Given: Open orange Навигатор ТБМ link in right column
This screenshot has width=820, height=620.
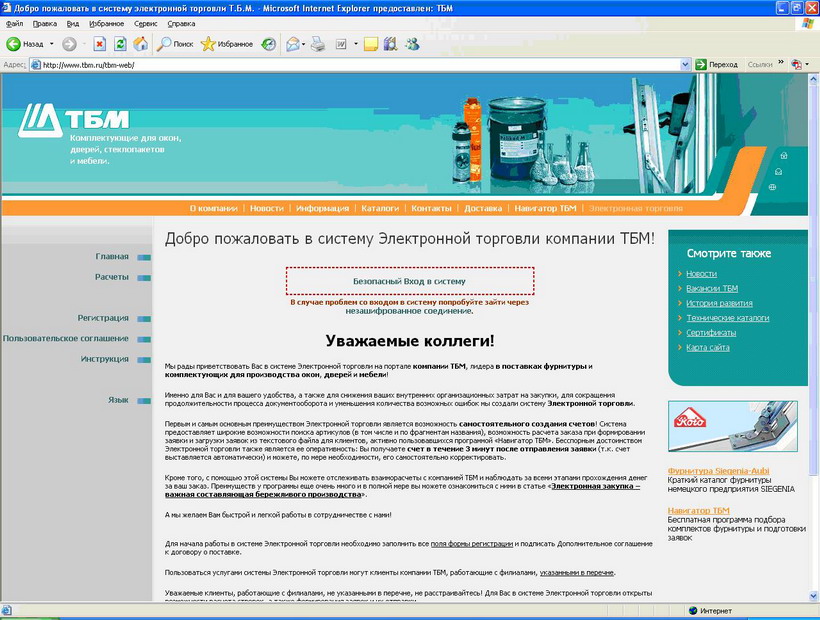Looking at the screenshot, I should tap(698, 511).
